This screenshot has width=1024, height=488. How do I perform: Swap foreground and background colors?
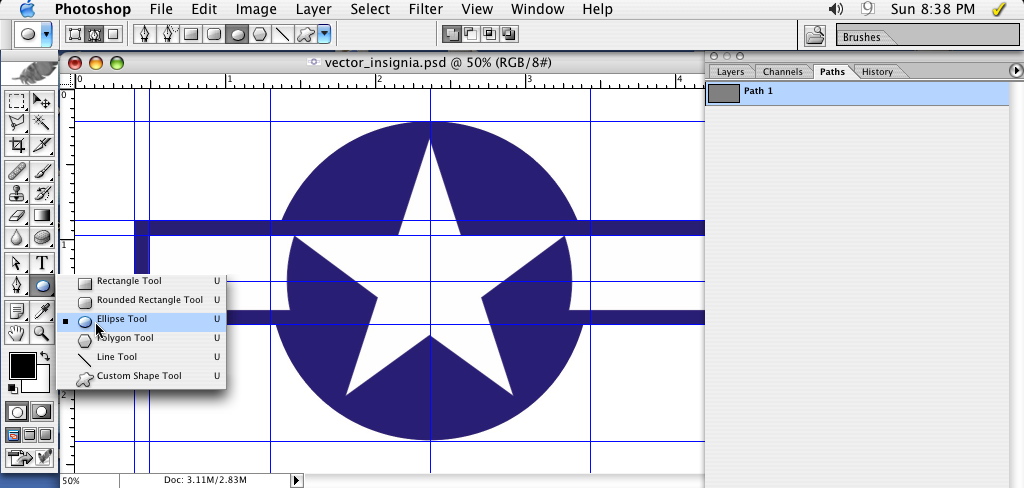[44, 356]
